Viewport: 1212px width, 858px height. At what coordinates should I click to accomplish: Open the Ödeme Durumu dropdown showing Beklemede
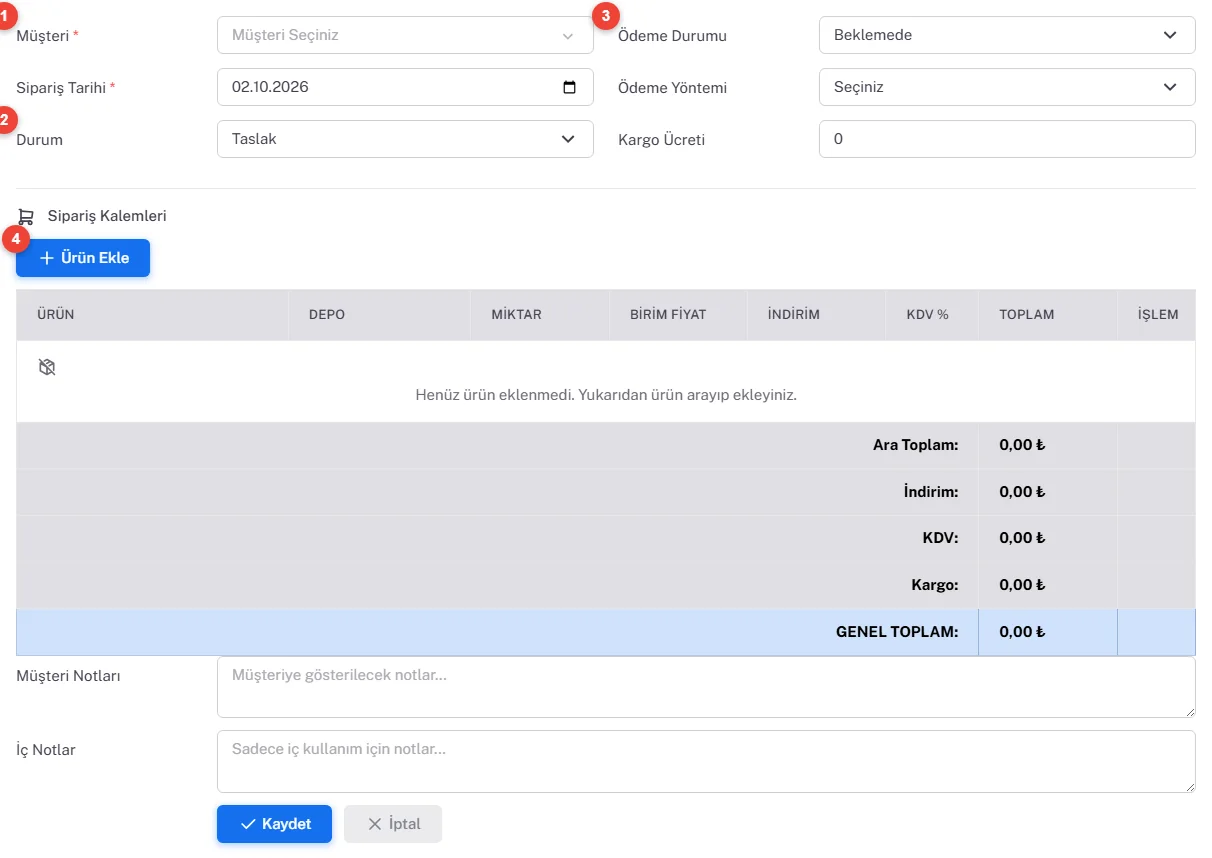[1007, 35]
